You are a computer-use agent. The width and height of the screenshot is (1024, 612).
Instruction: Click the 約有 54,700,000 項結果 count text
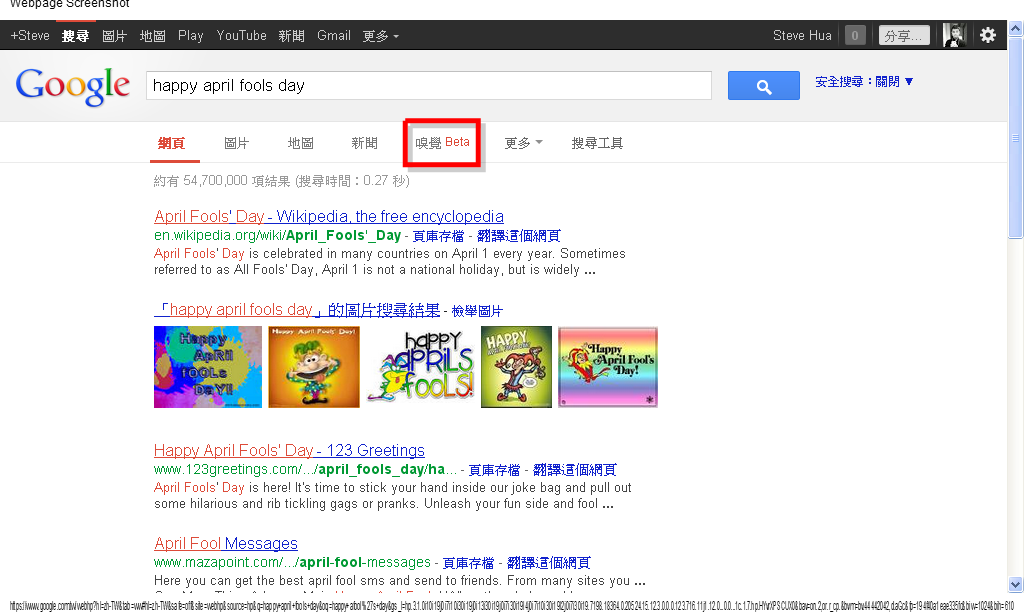(x=221, y=181)
